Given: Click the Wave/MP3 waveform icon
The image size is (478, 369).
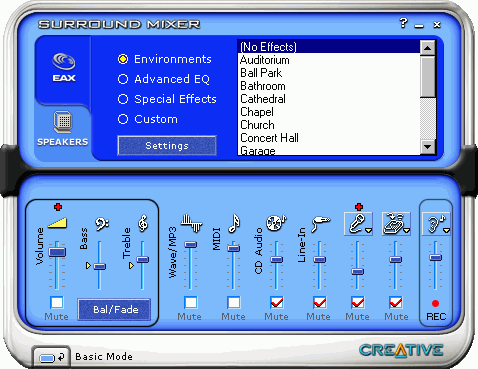Looking at the screenshot, I should pyautogui.click(x=191, y=223).
